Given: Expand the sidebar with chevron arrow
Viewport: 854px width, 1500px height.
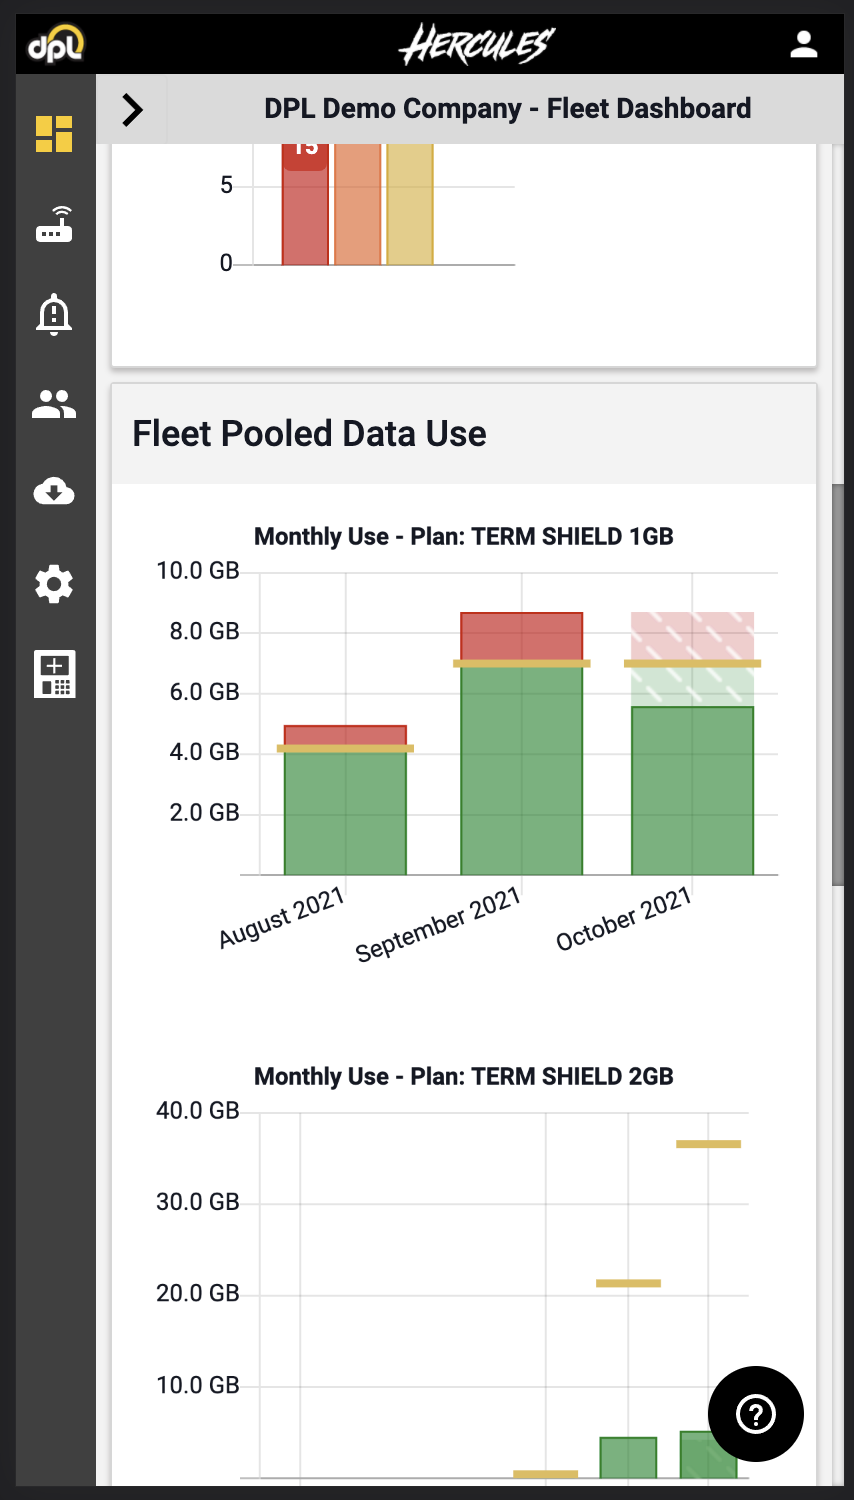Looking at the screenshot, I should 132,109.
